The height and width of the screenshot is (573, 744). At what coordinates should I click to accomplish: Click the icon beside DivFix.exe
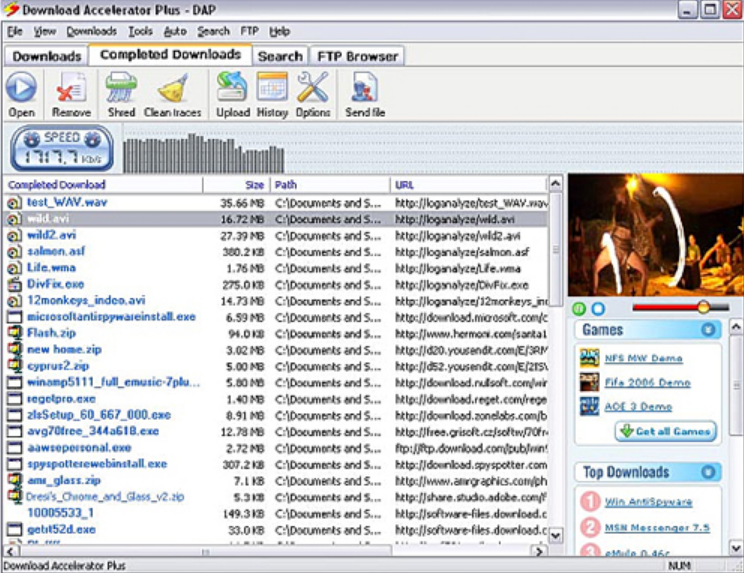pyautogui.click(x=15, y=285)
